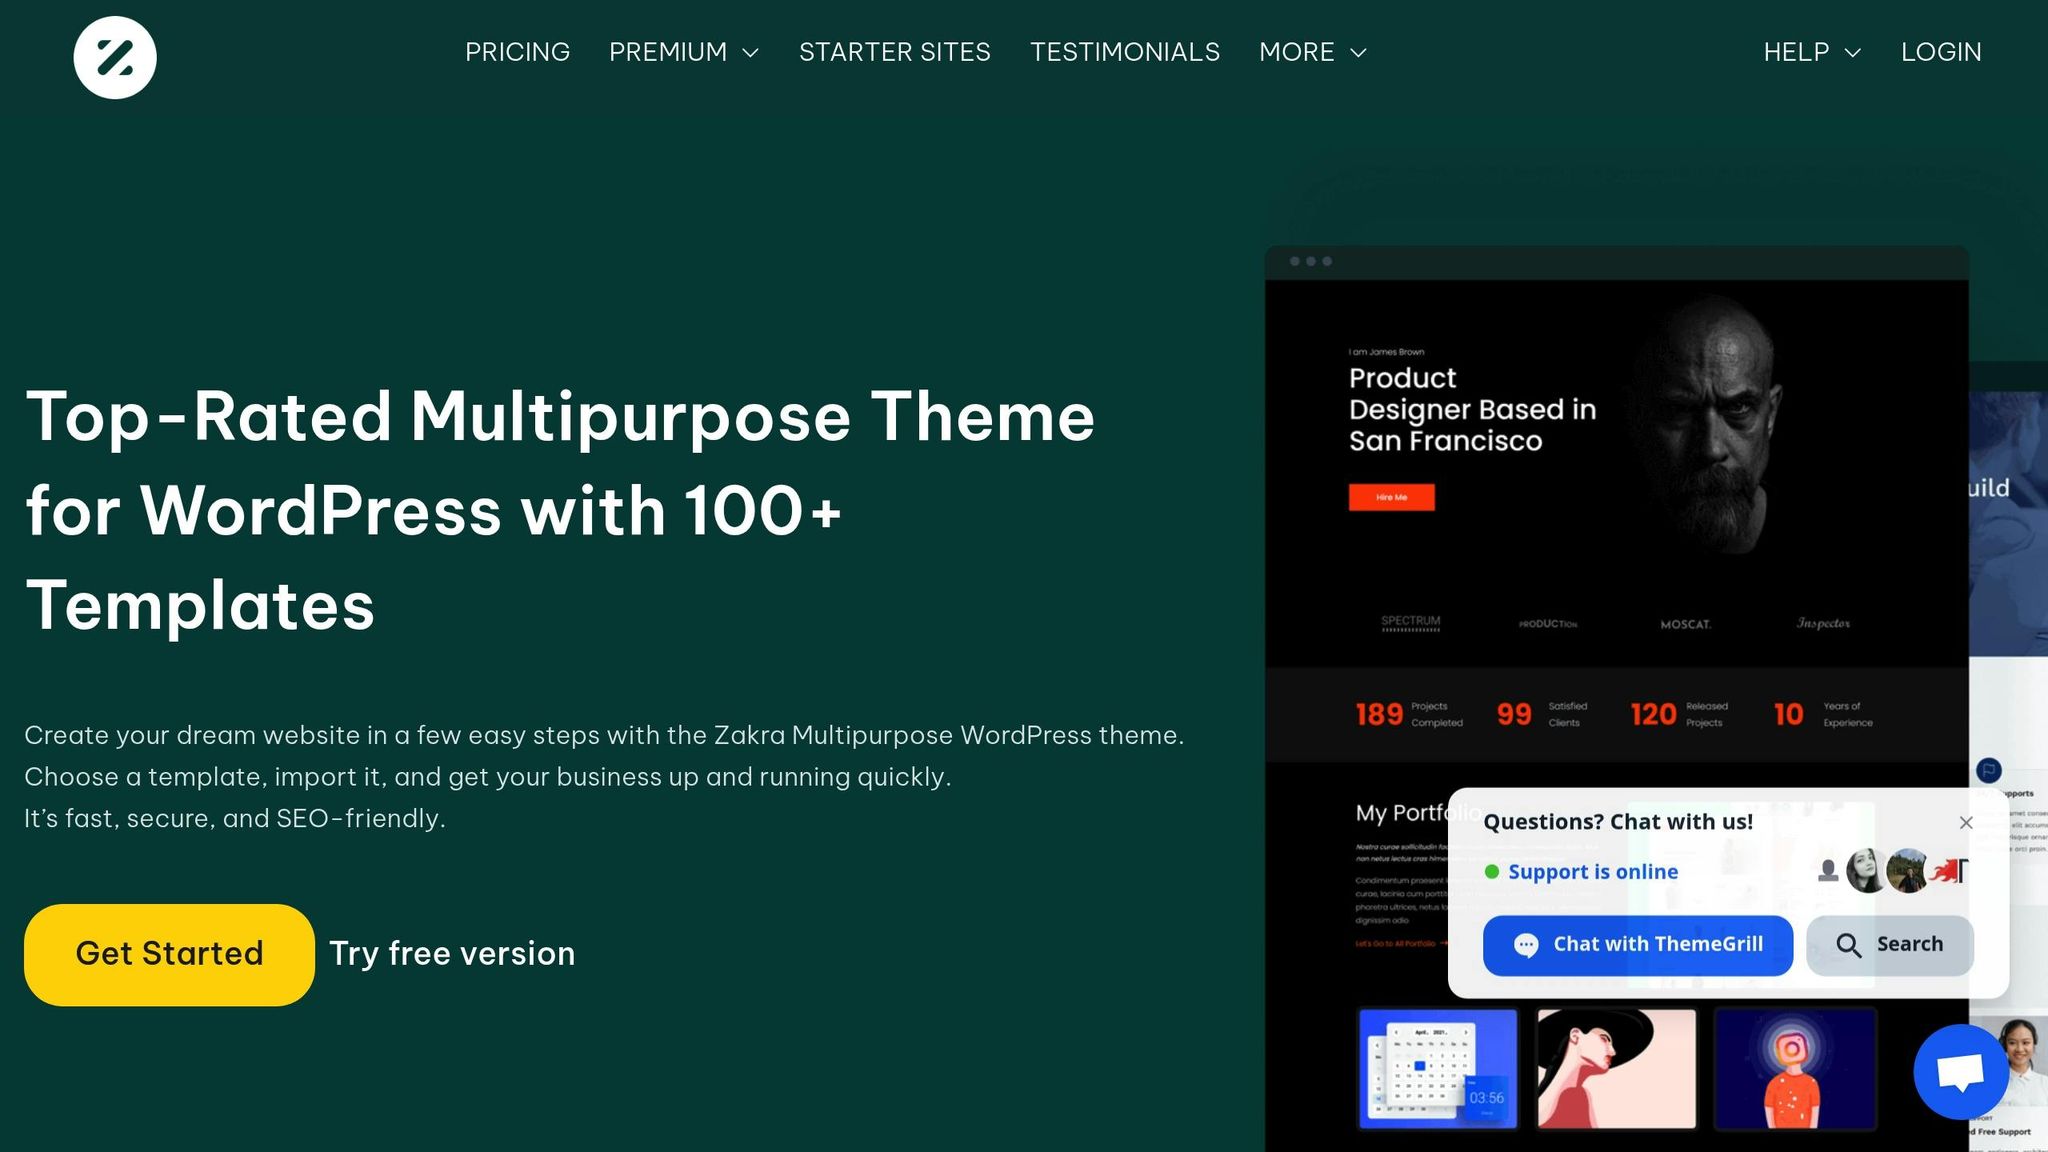Click the outdoor man support agent avatar
This screenshot has width=2048, height=1152.
click(1908, 871)
